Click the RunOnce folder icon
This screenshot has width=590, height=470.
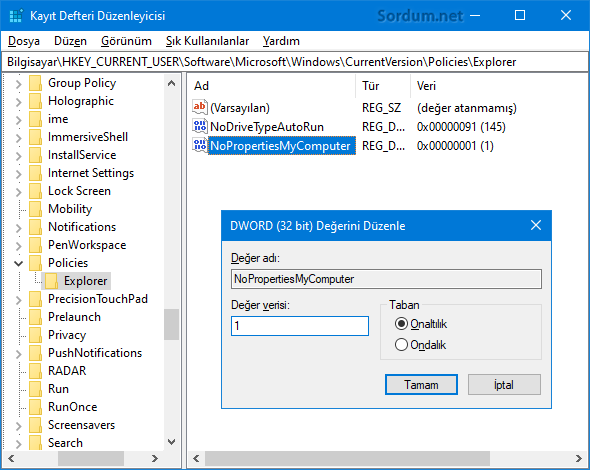click(35, 407)
